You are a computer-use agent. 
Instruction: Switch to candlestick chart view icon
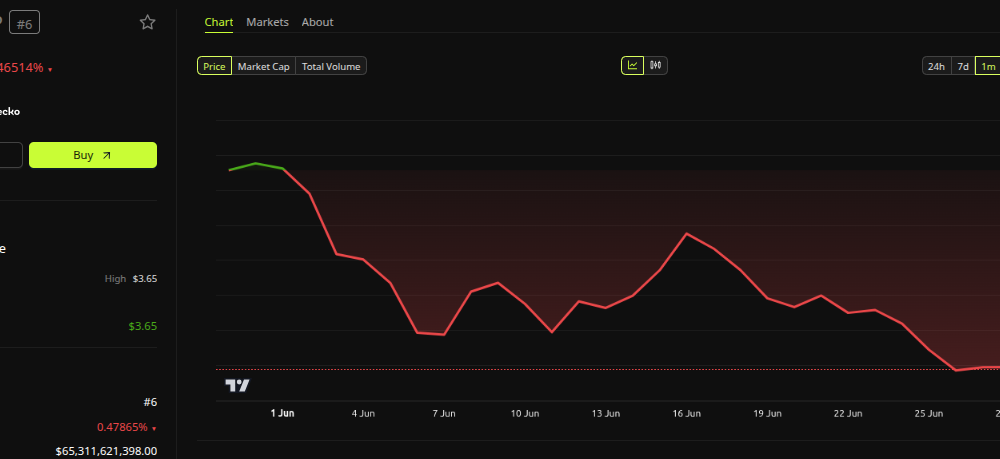(656, 66)
